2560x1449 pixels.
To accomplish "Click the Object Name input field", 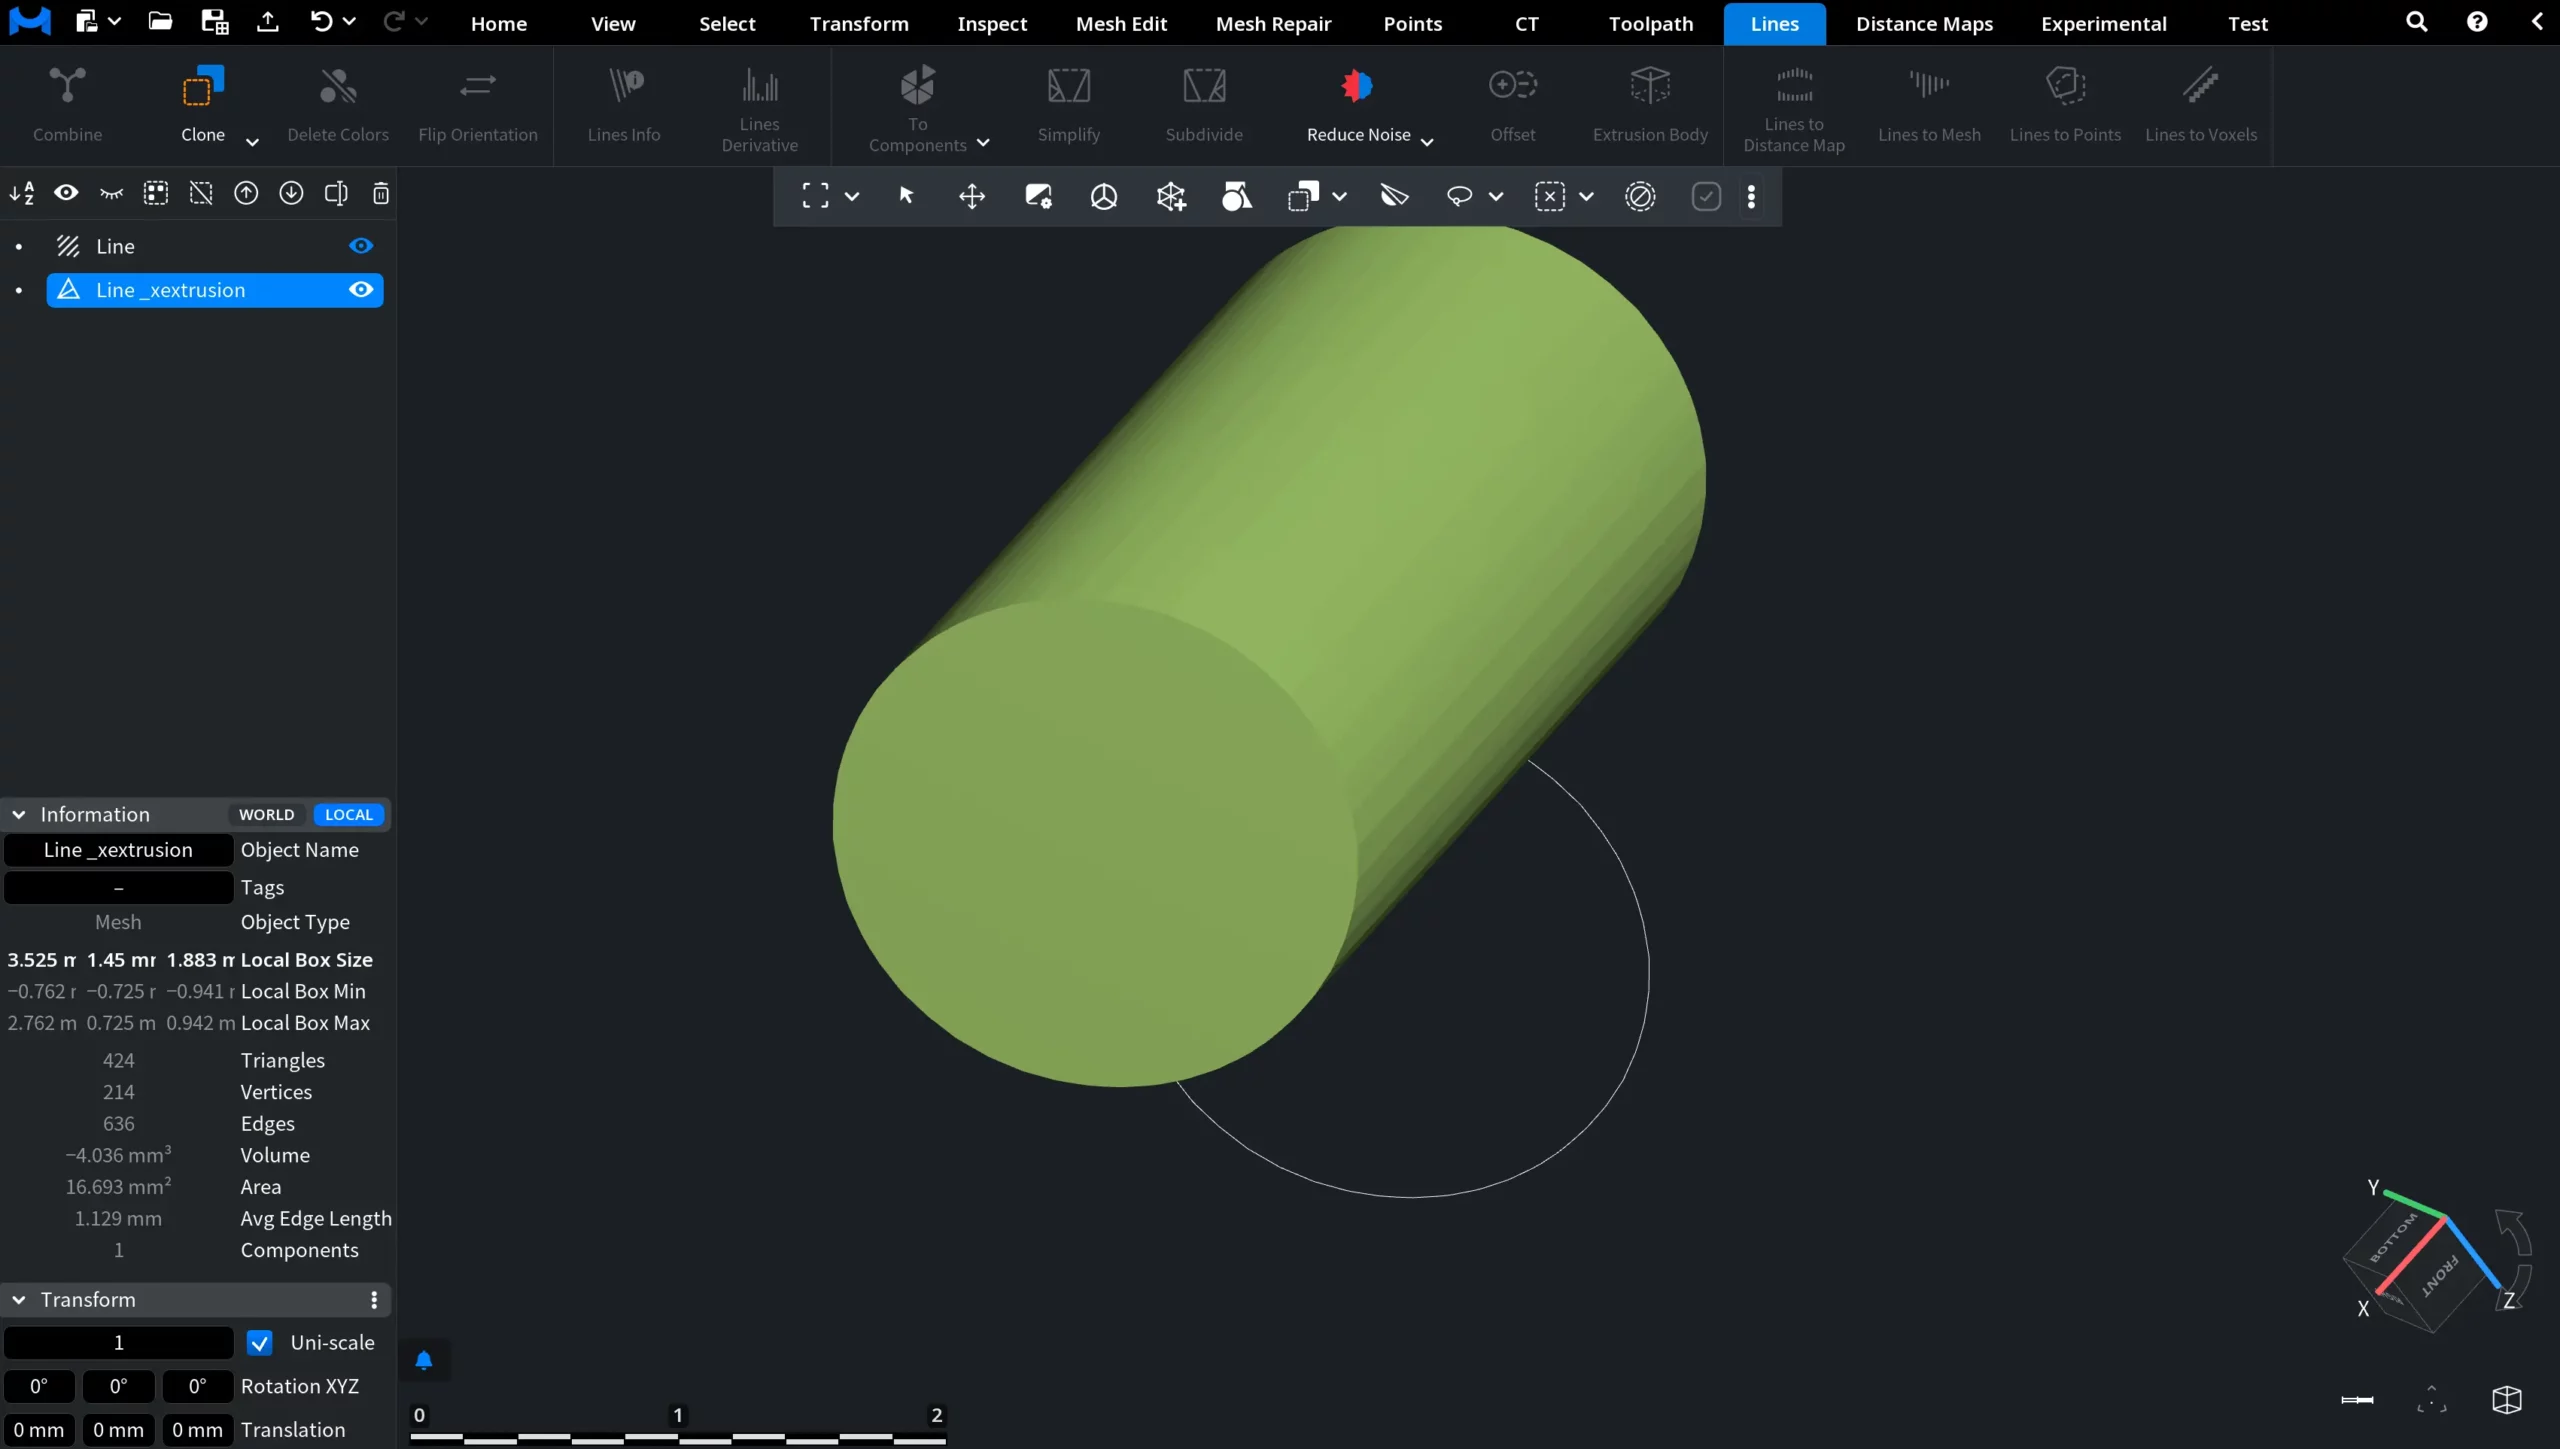I will pyautogui.click(x=118, y=850).
